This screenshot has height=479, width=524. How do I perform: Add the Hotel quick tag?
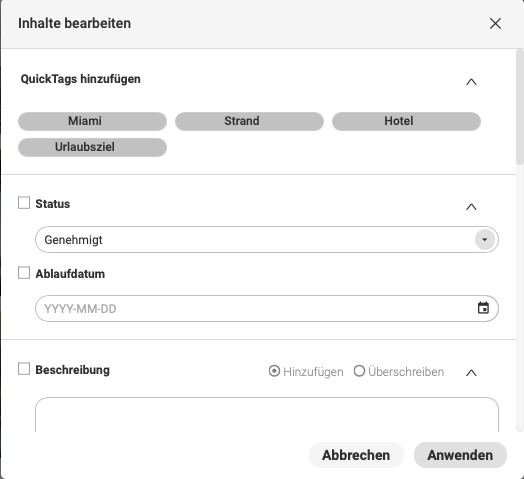(x=406, y=121)
